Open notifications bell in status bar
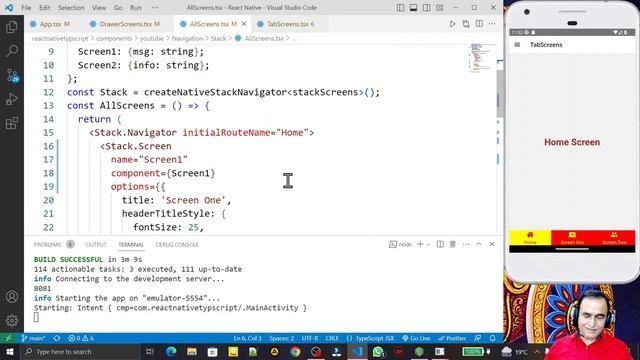Image resolution: width=640 pixels, height=360 pixels. coord(493,338)
